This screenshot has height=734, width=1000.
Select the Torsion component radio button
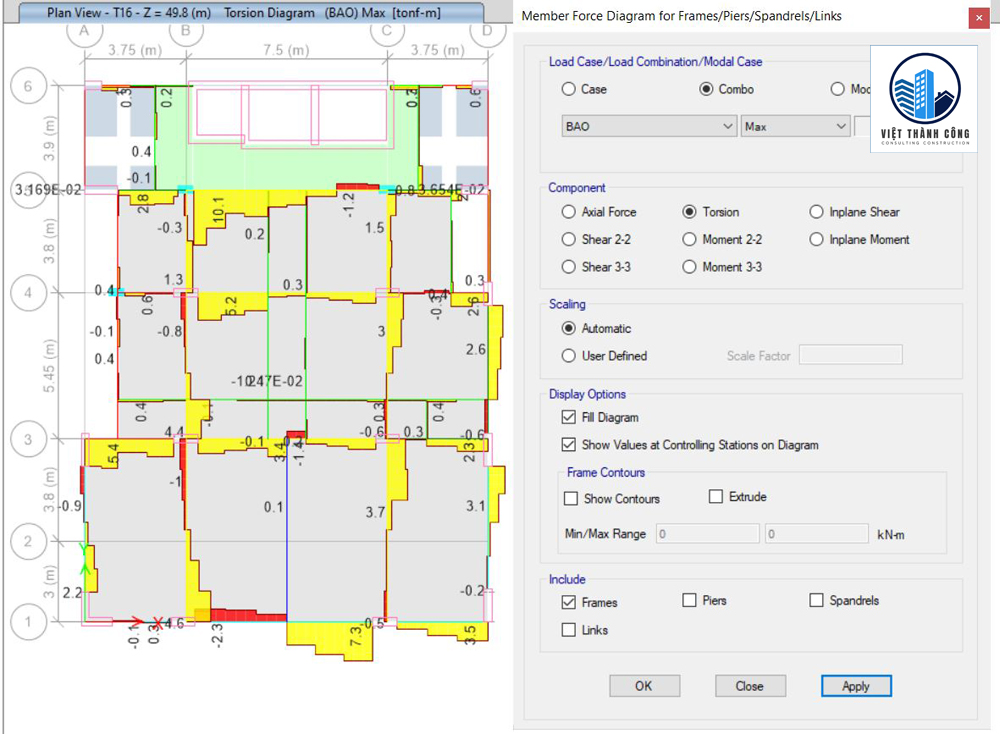coord(689,212)
